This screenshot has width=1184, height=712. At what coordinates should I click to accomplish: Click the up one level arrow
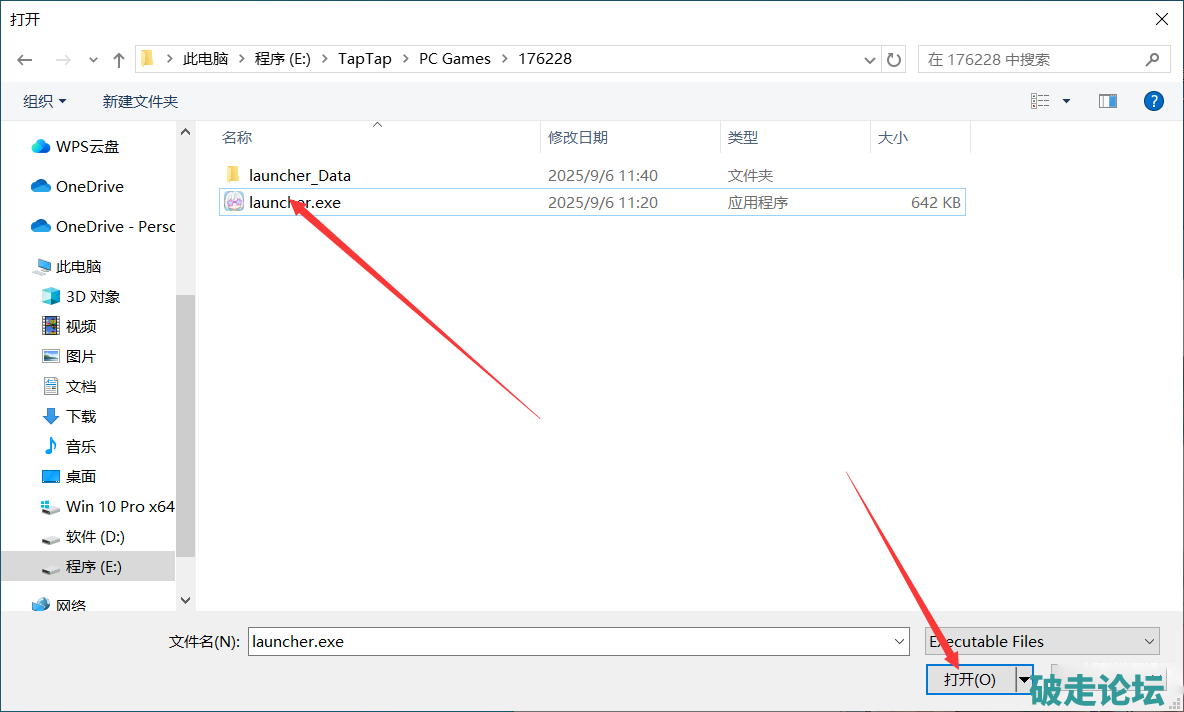coord(119,59)
